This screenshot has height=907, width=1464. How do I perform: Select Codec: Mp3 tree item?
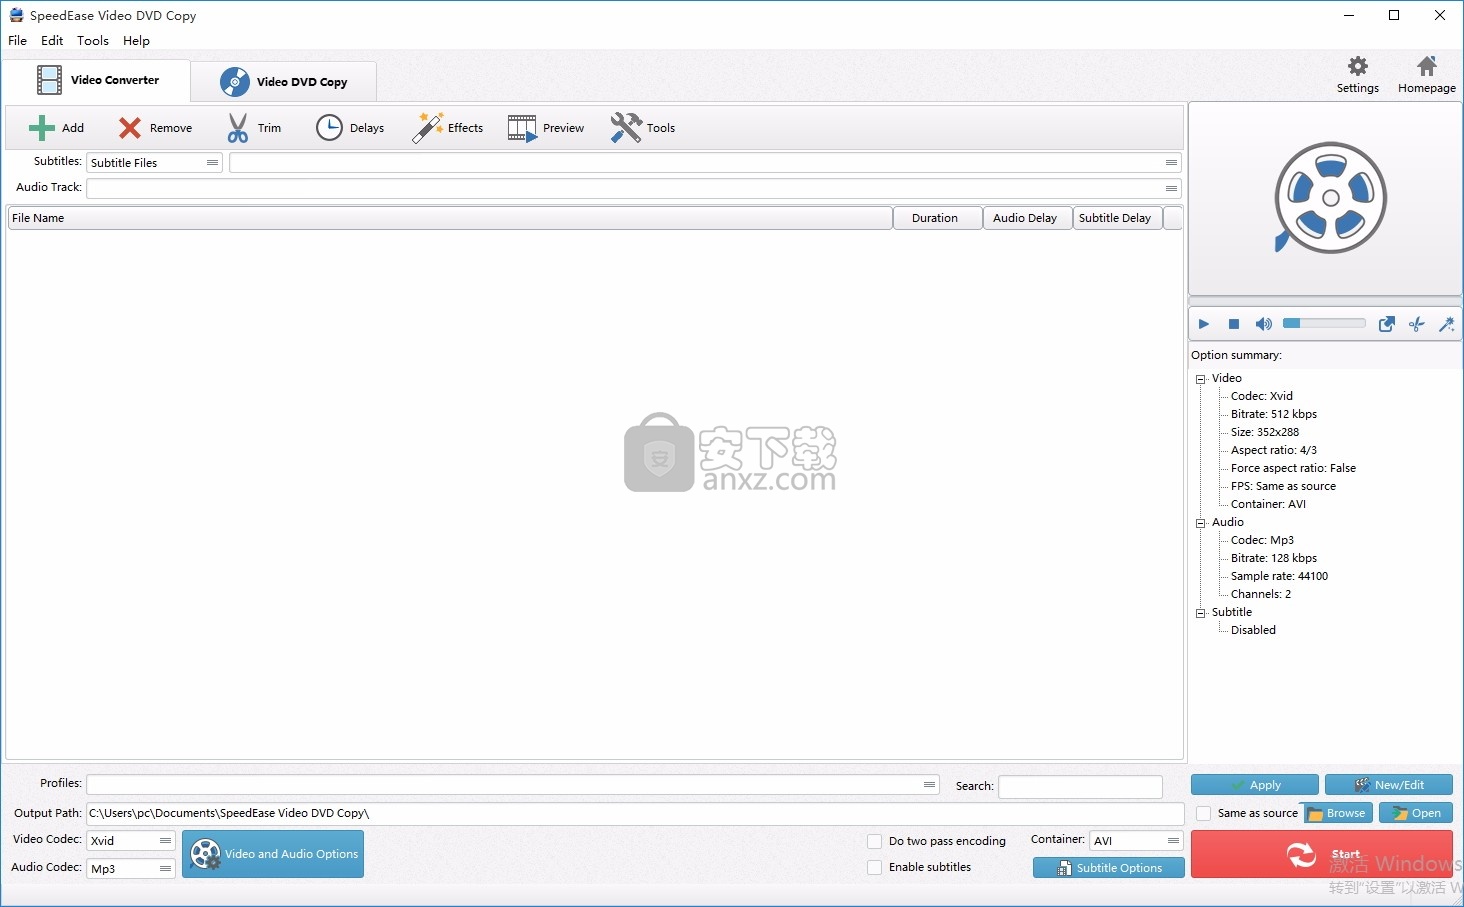tap(1262, 540)
